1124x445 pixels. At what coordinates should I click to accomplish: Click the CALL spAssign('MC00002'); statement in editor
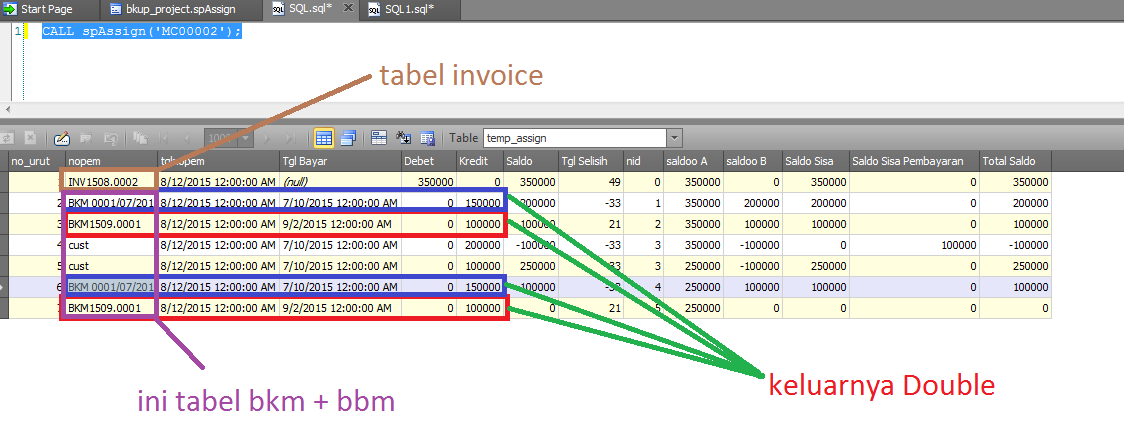pyautogui.click(x=142, y=32)
